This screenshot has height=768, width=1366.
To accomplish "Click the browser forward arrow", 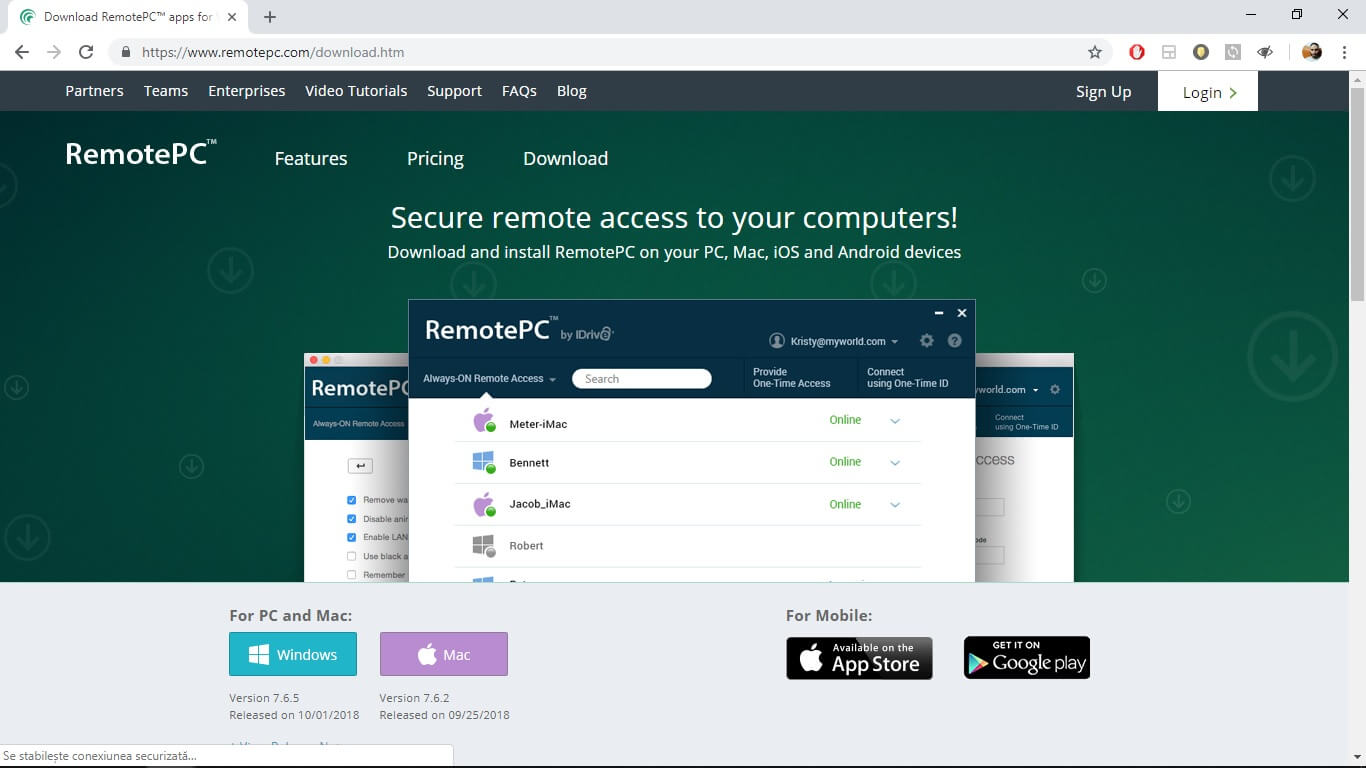I will coord(54,52).
